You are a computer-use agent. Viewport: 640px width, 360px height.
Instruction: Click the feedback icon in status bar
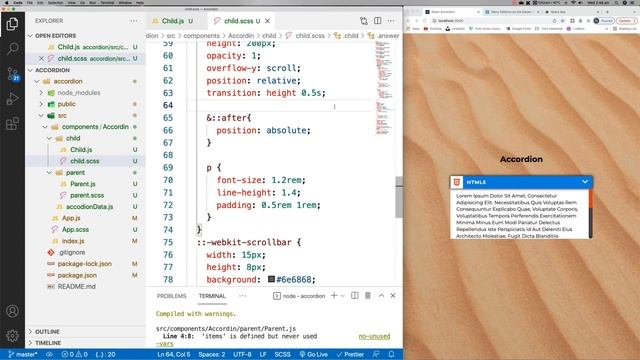click(376, 354)
